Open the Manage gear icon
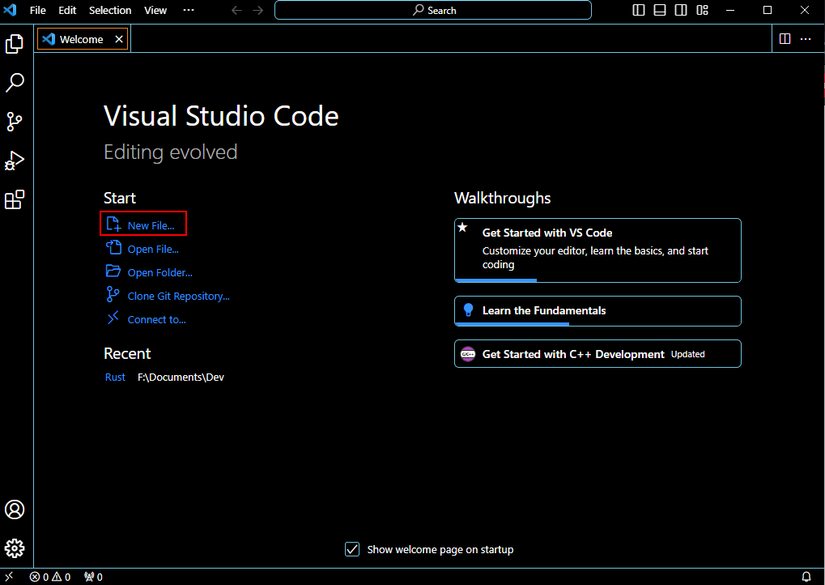 point(15,548)
